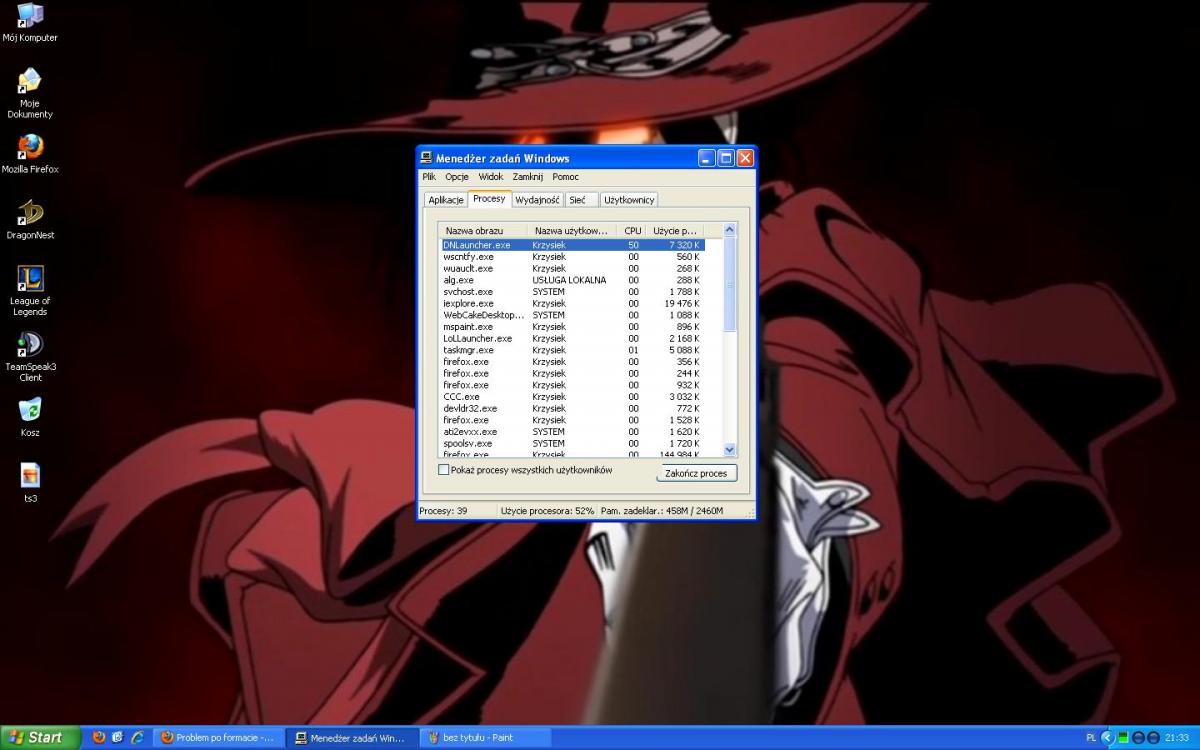Open the Opcje menu

(457, 177)
